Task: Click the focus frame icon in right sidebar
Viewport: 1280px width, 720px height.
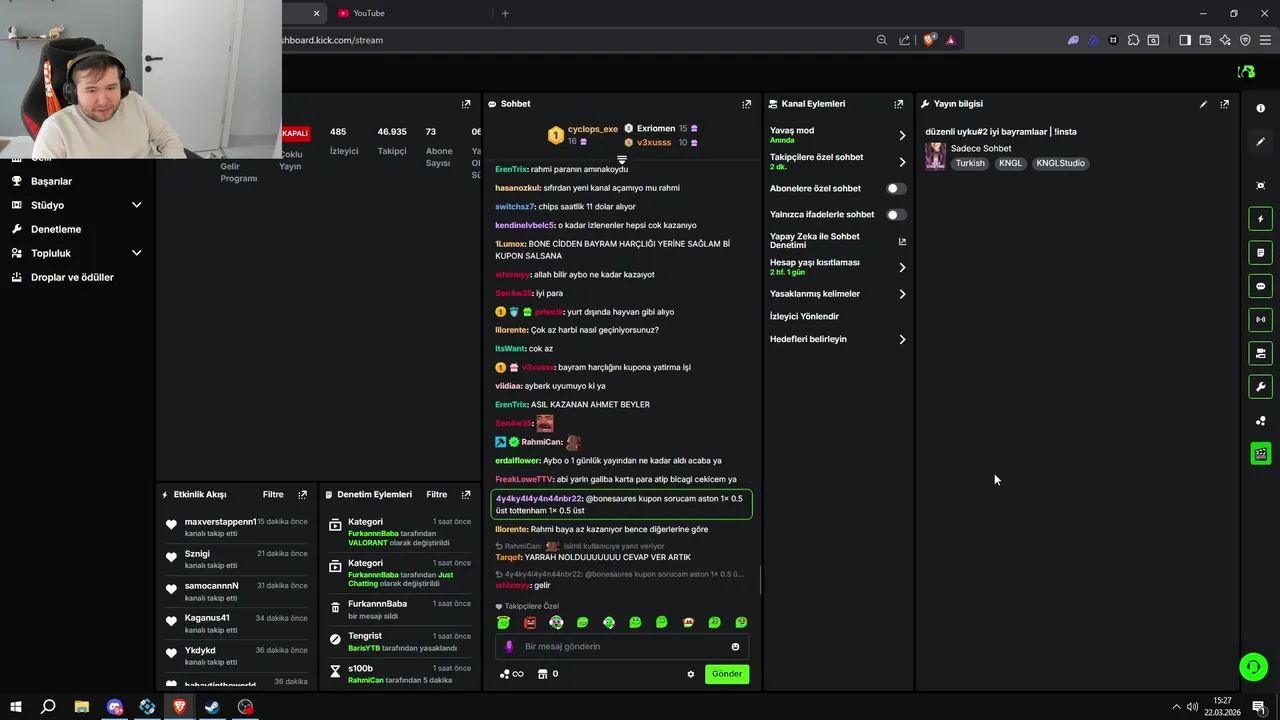Action: pyautogui.click(x=1260, y=186)
